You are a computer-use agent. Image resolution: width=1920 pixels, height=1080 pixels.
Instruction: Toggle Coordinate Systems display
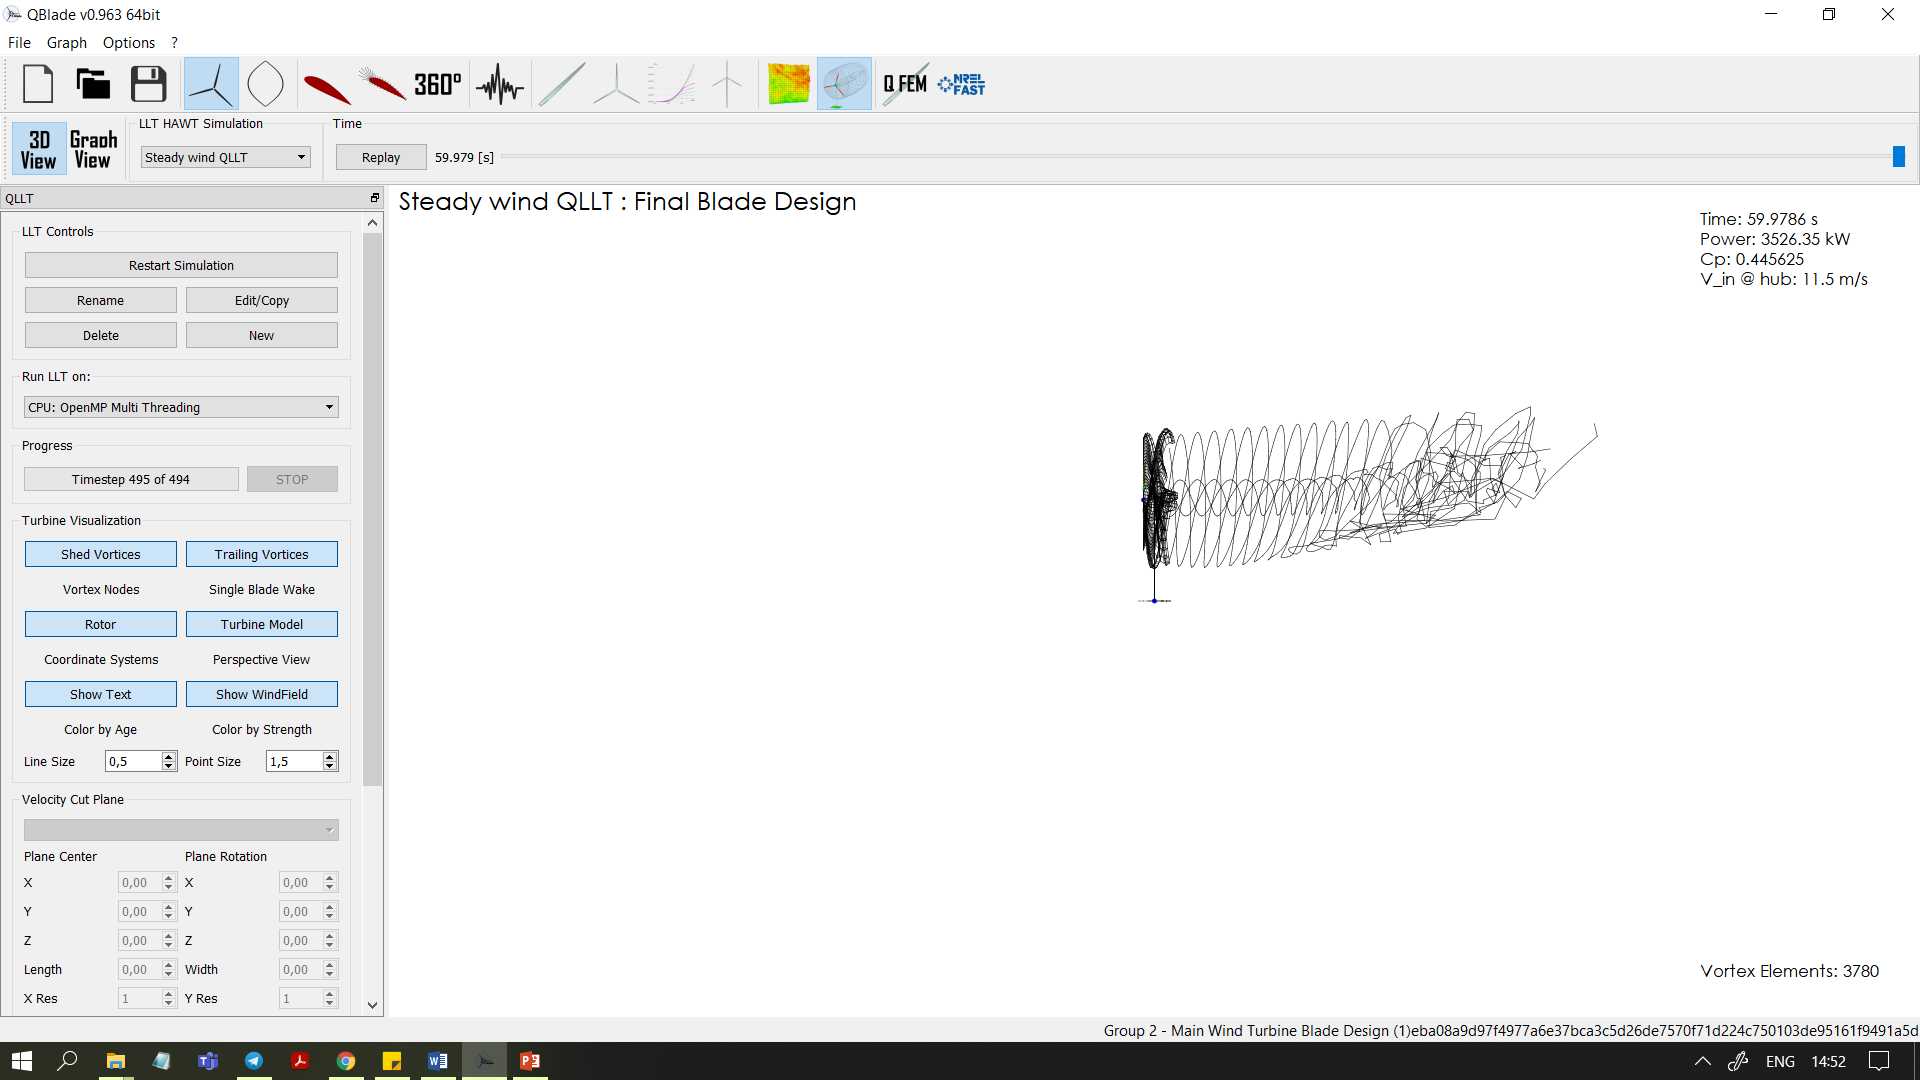101,659
